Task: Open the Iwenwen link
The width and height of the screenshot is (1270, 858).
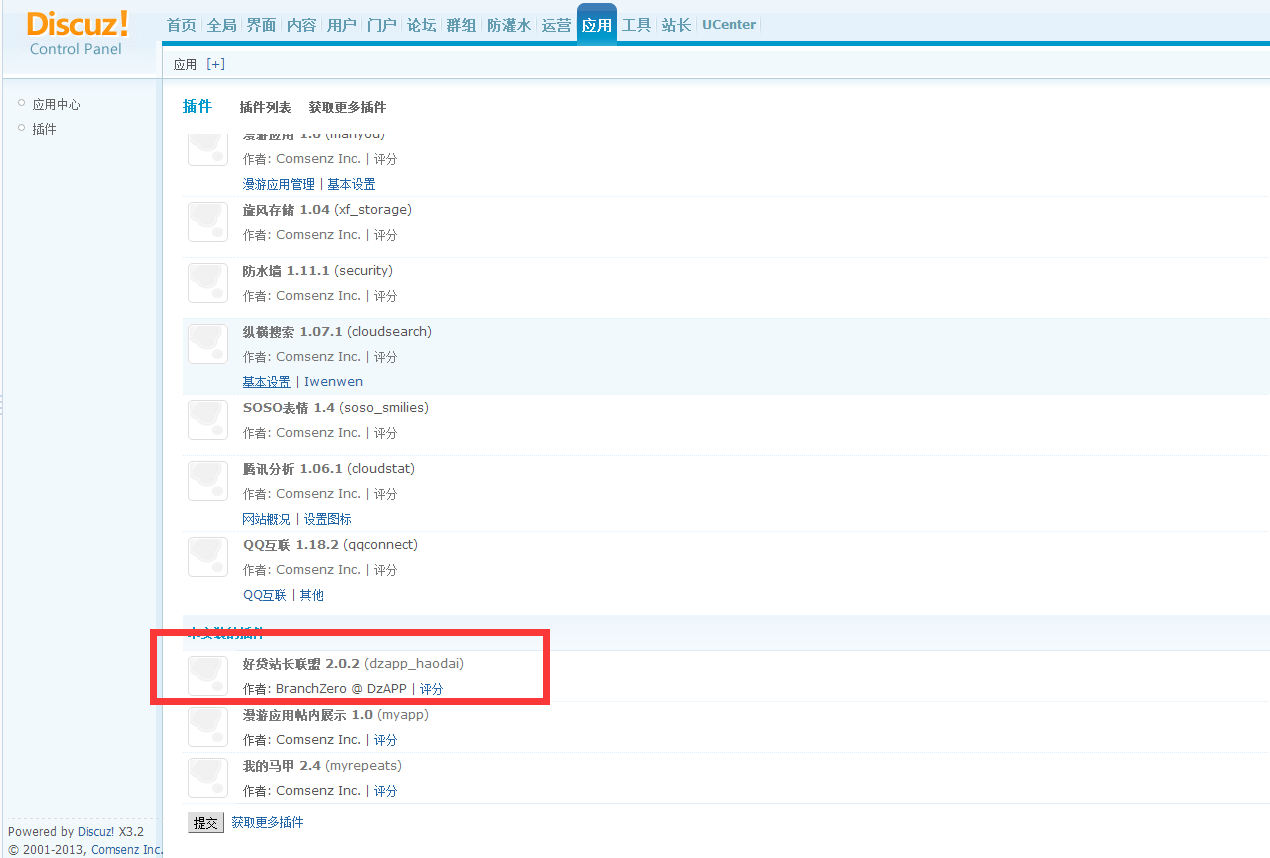Action: (x=333, y=382)
